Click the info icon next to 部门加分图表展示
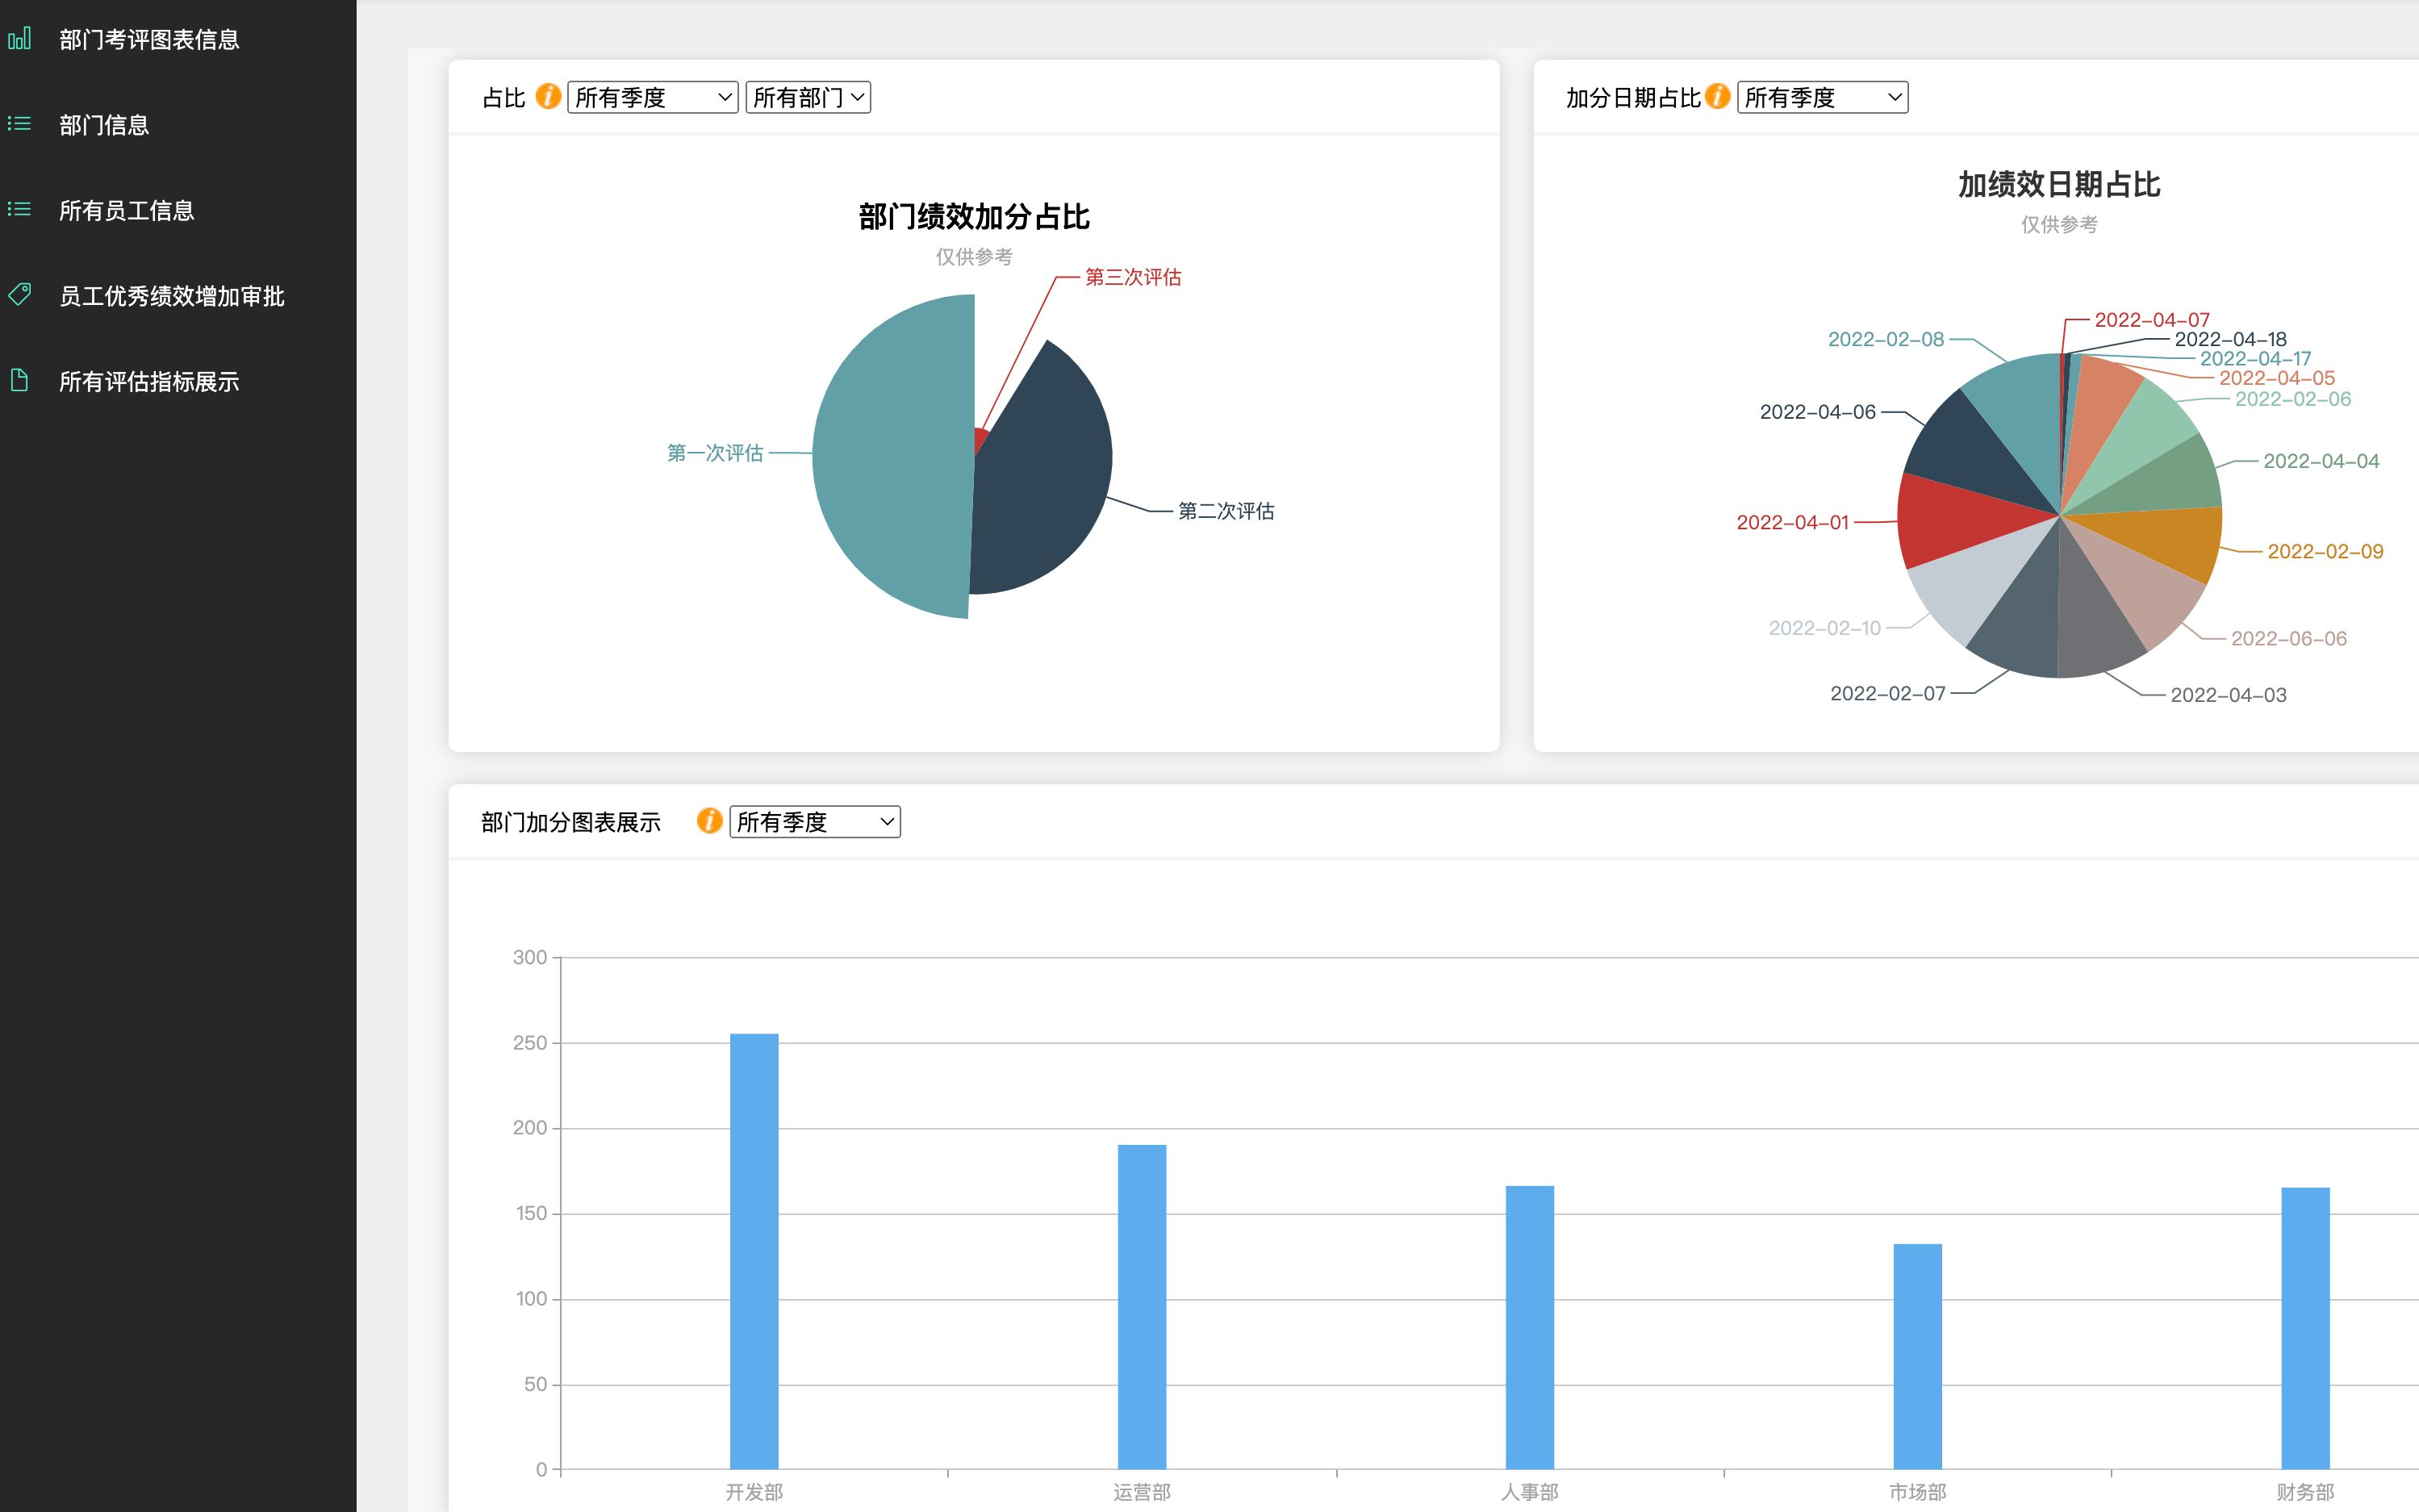 pos(709,821)
